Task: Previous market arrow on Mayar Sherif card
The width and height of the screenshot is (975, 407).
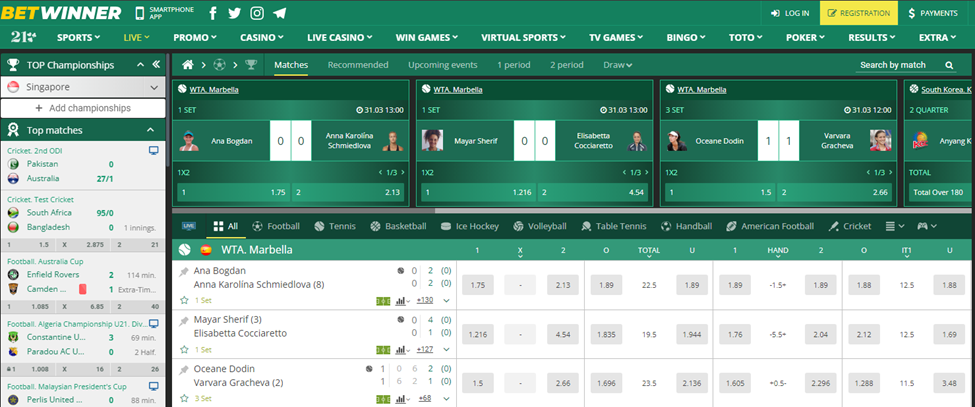Action: (x=624, y=172)
